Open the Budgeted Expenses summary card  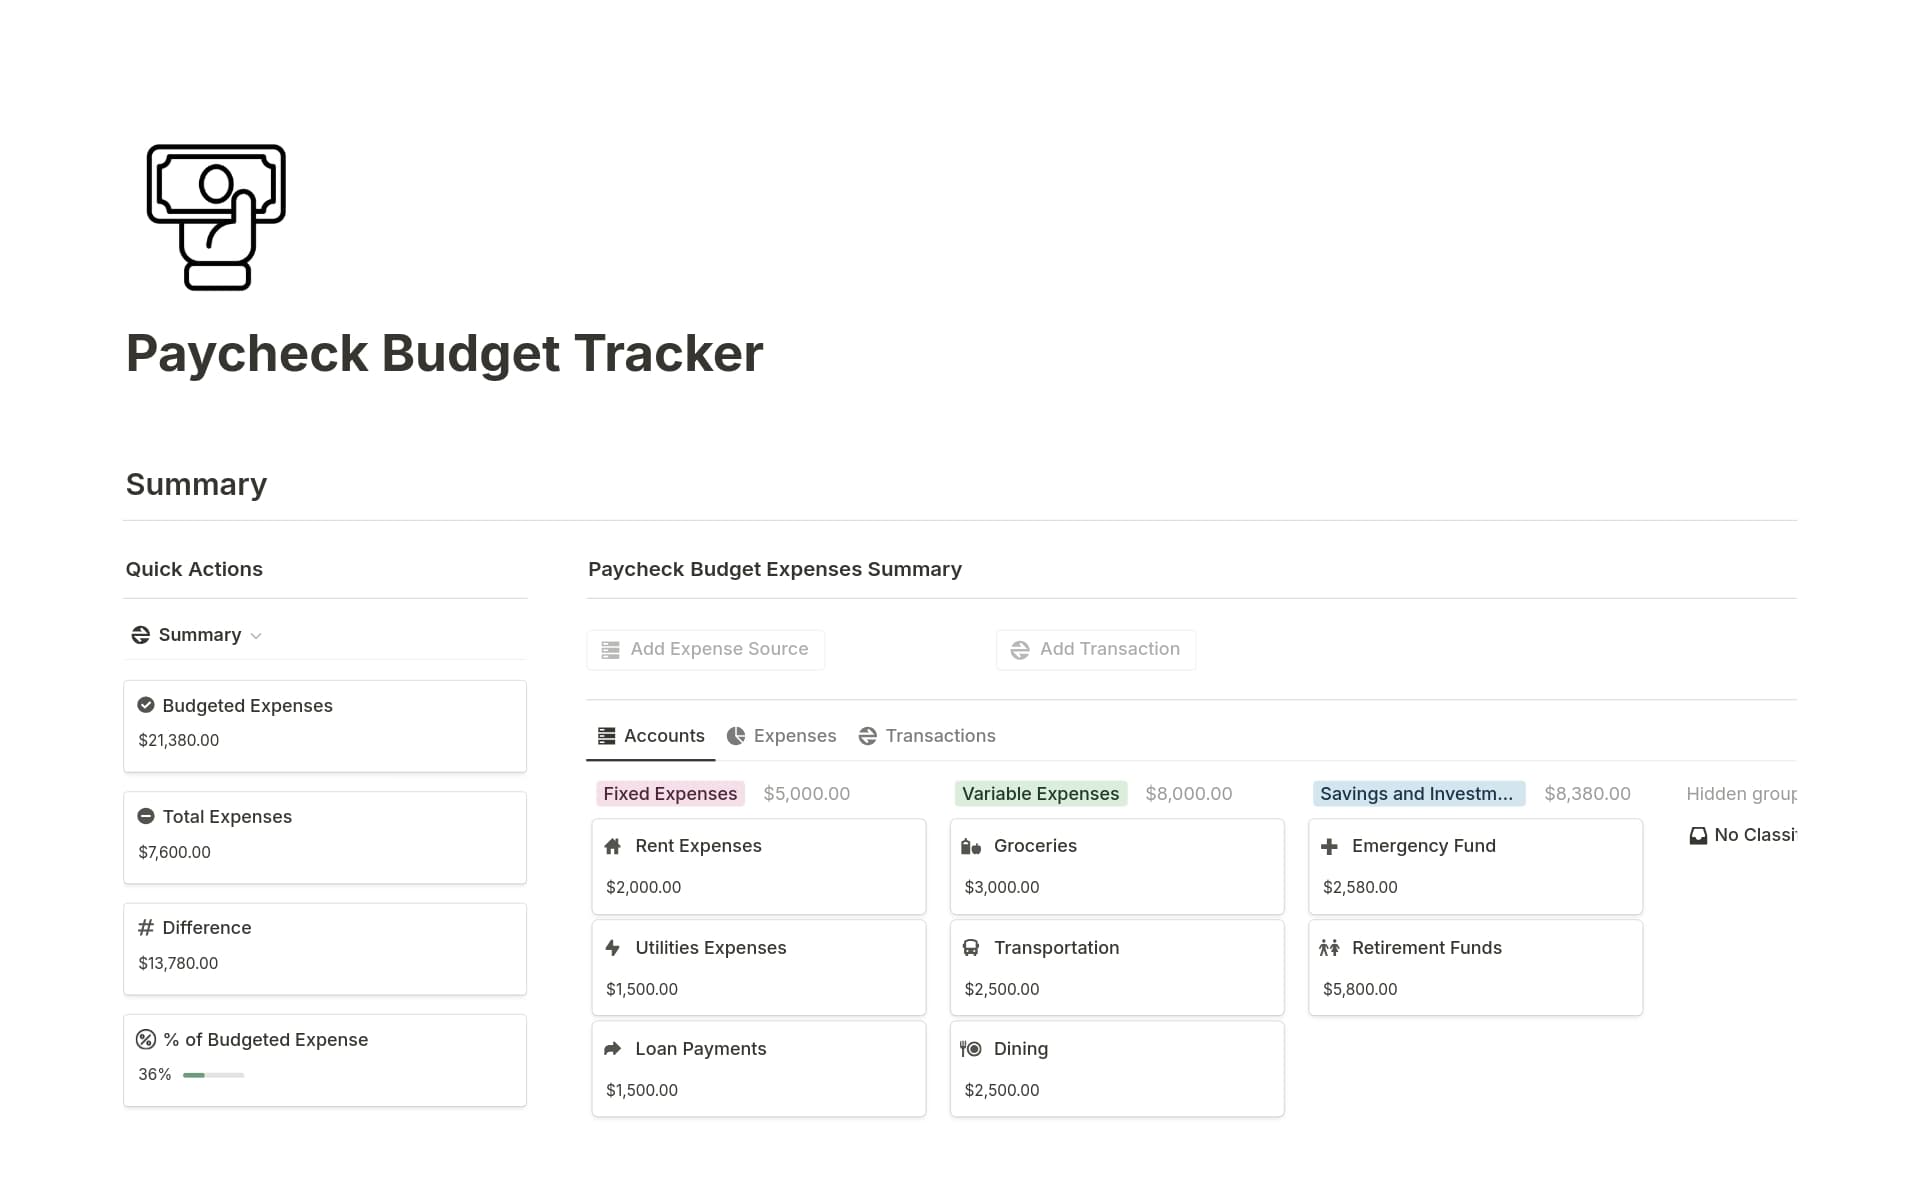324,725
